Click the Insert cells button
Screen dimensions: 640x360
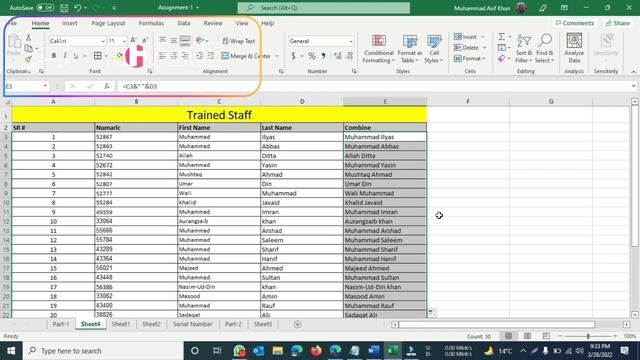click(x=466, y=37)
